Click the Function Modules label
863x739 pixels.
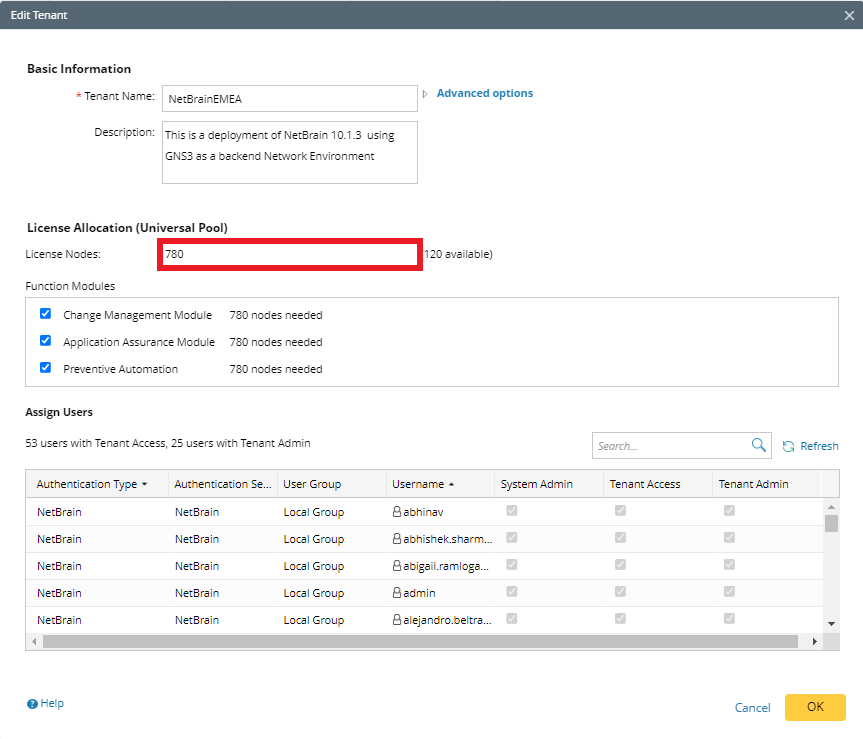(70, 286)
